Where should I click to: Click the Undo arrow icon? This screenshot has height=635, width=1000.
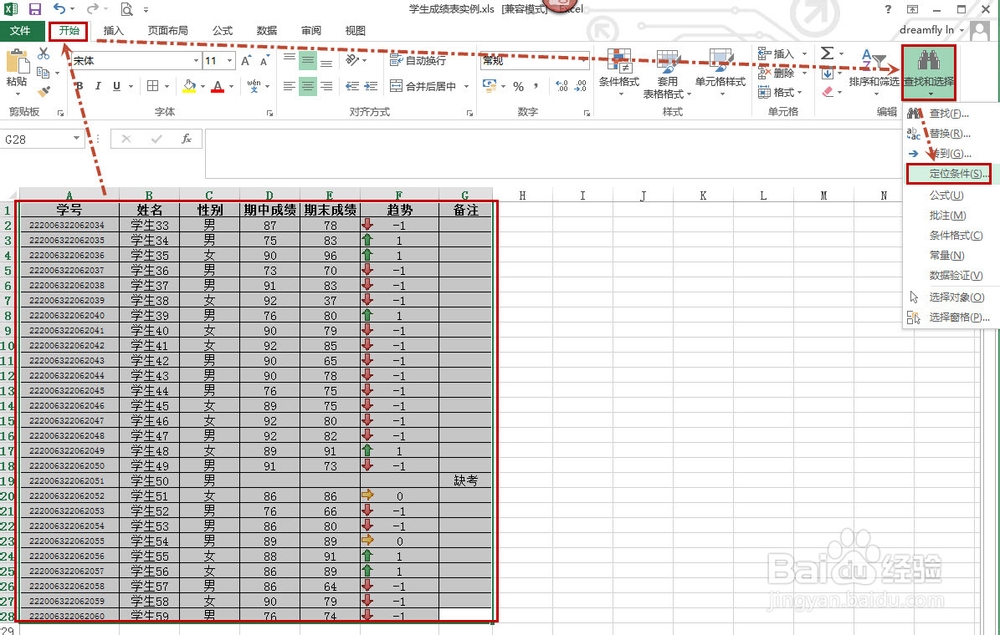point(59,9)
